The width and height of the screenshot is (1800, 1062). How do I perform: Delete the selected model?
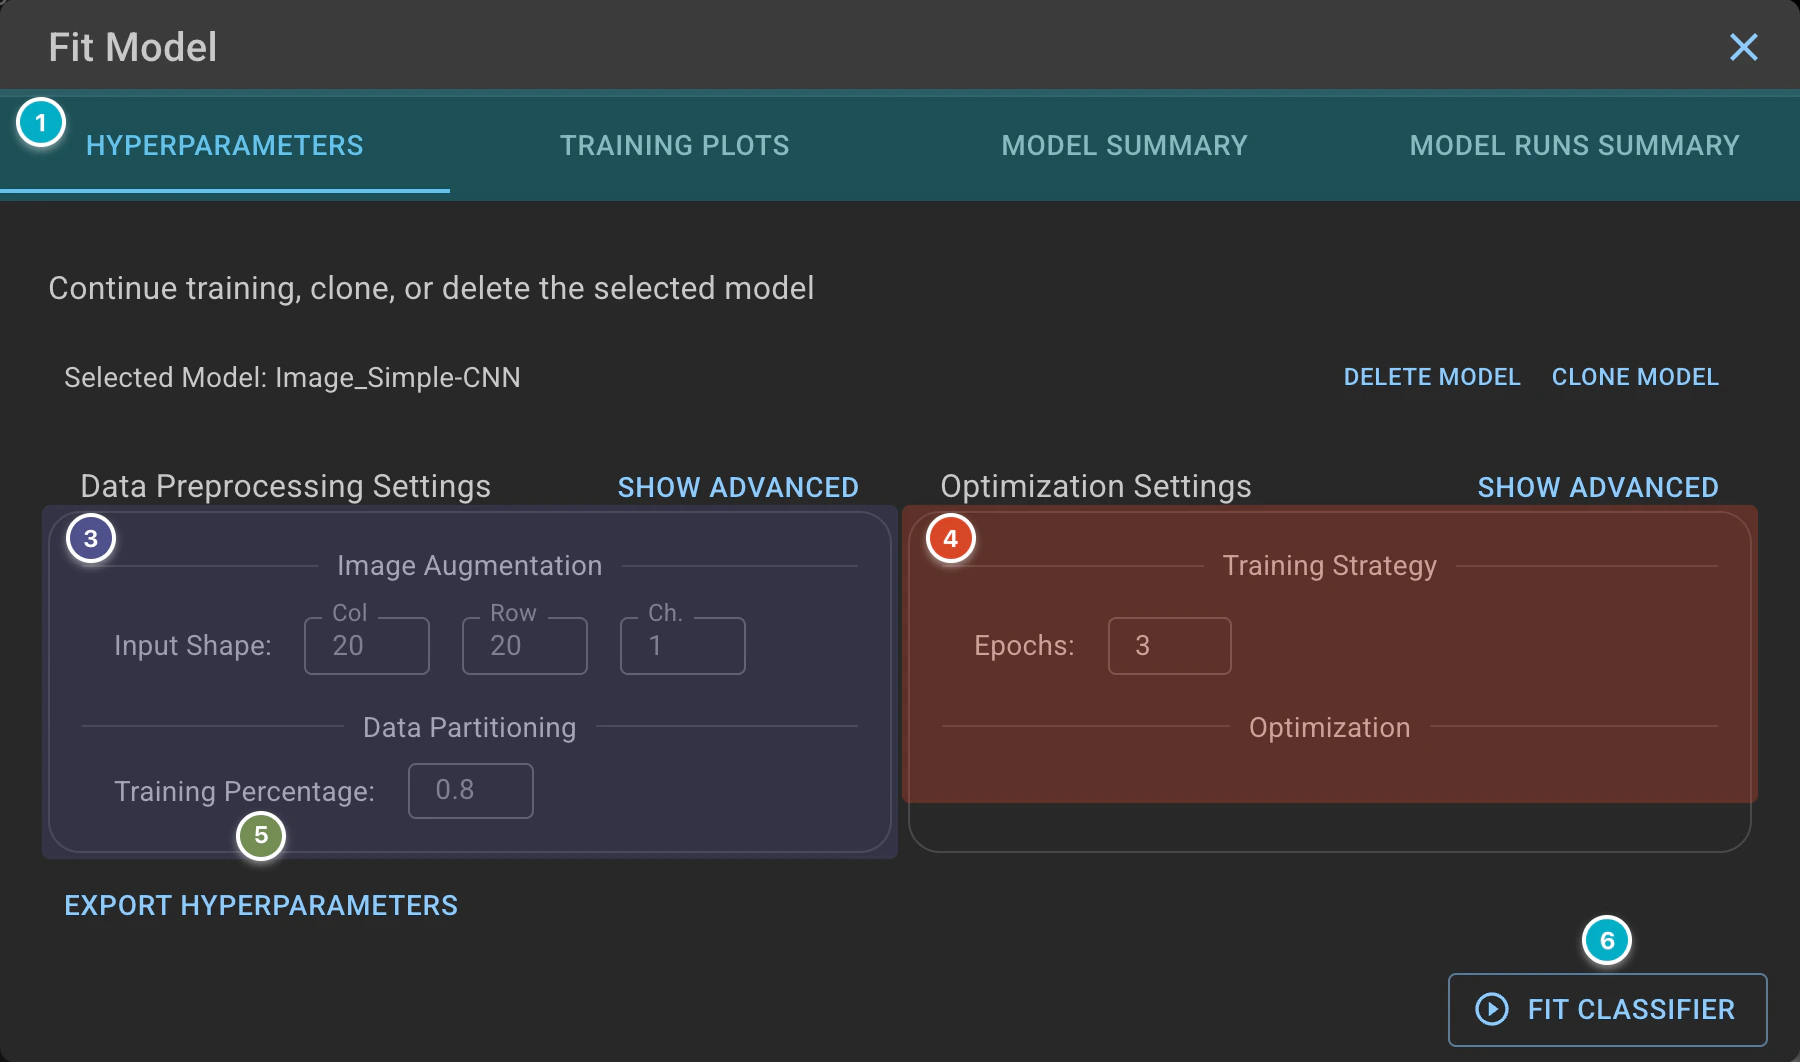tap(1432, 377)
